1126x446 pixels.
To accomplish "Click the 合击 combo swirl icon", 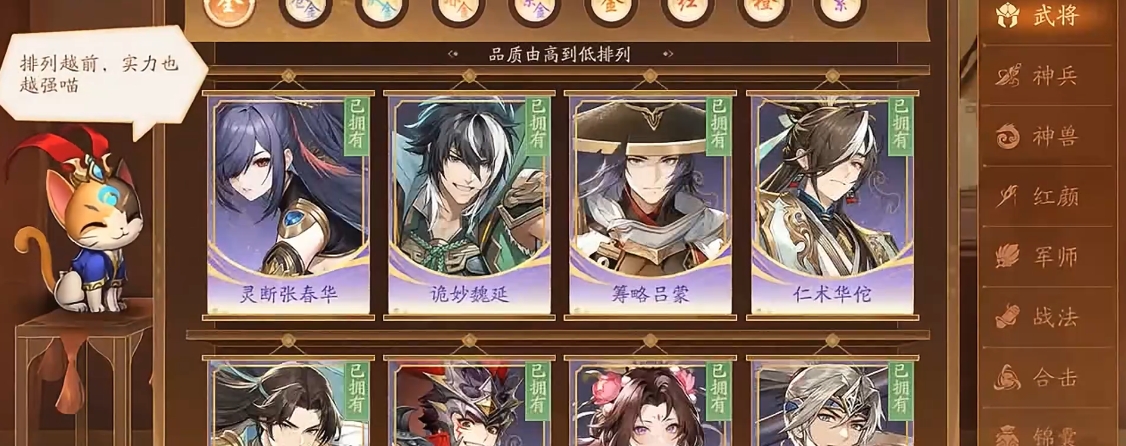I will point(1008,377).
